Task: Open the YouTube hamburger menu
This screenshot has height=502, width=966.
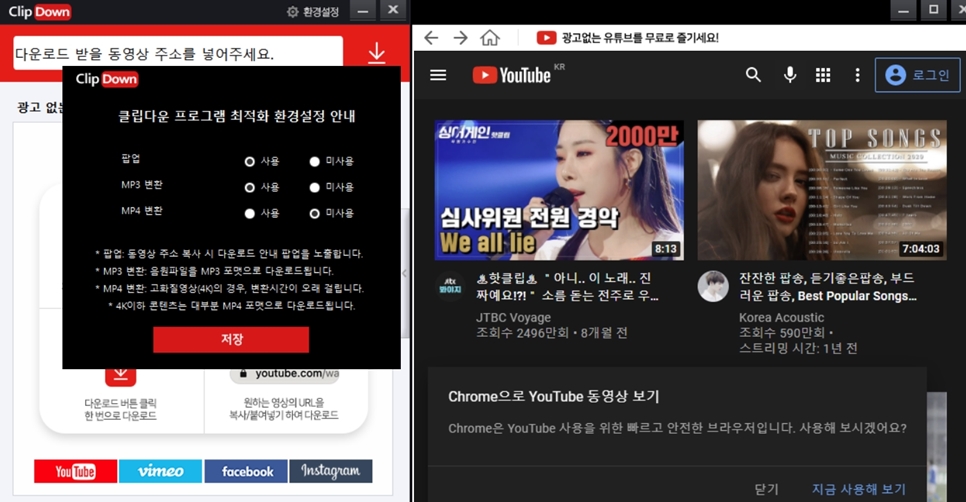Action: (438, 75)
